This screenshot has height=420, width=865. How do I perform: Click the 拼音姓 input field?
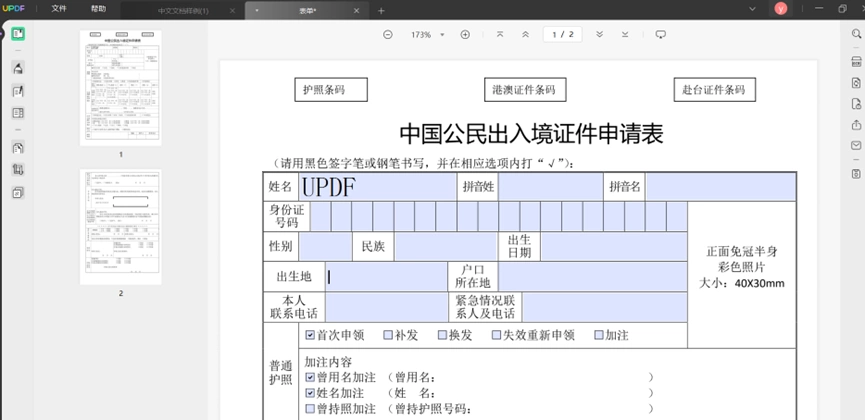click(x=551, y=187)
